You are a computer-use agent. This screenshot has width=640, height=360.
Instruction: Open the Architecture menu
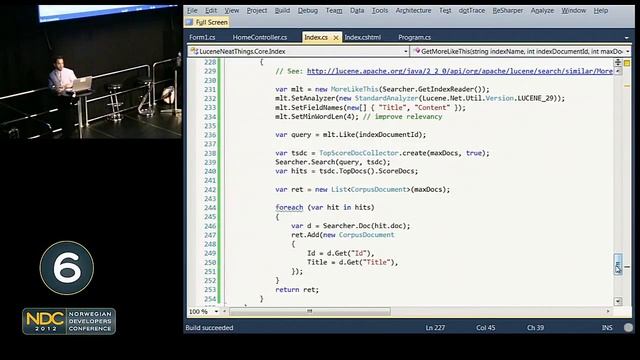(x=413, y=11)
